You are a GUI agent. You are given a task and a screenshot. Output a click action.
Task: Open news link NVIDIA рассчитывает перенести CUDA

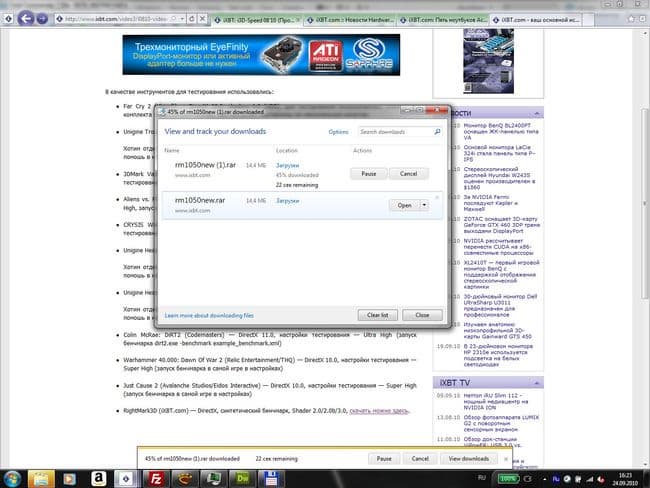click(x=498, y=247)
